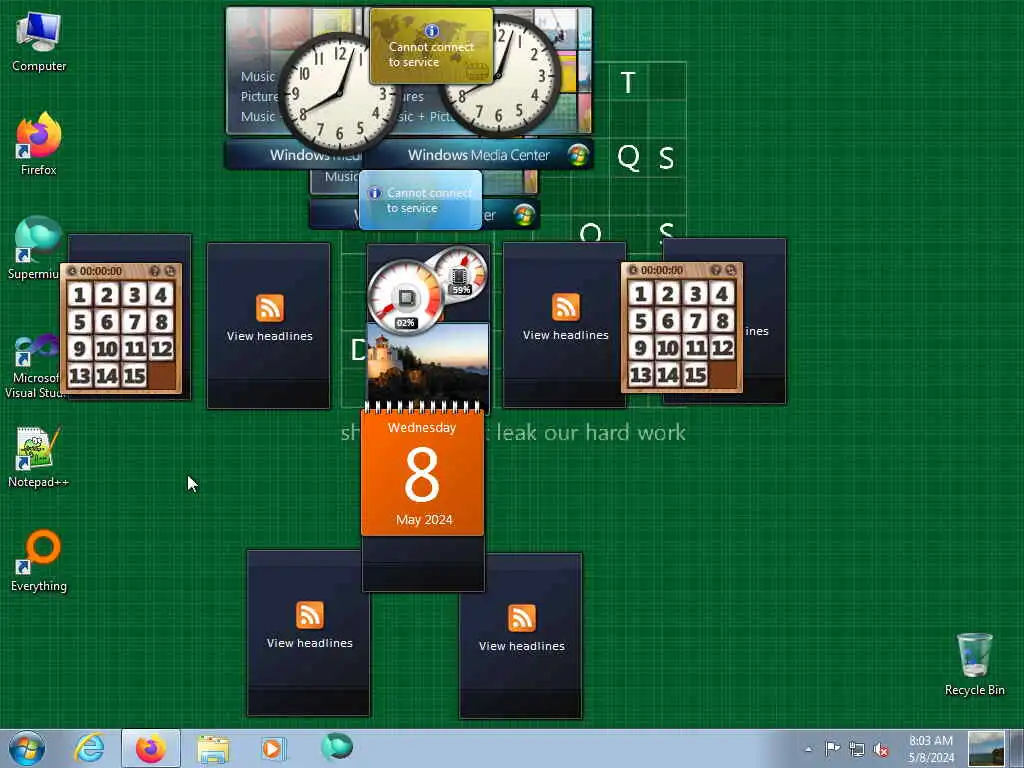Click "View headlines" left of the CPU meter

pos(270,336)
